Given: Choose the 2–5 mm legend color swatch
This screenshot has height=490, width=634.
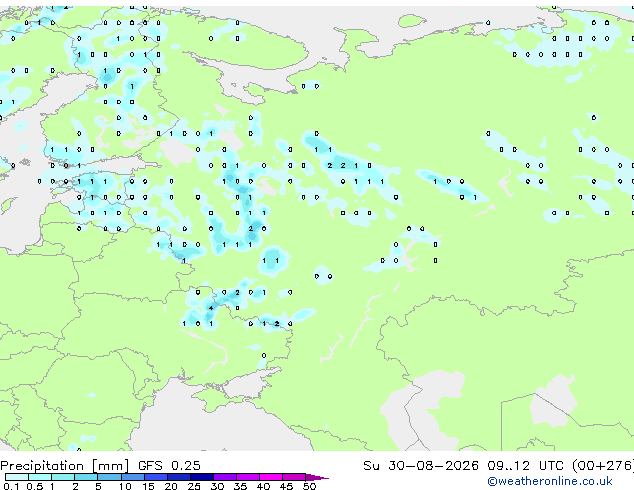Looking at the screenshot, I should tap(86, 477).
